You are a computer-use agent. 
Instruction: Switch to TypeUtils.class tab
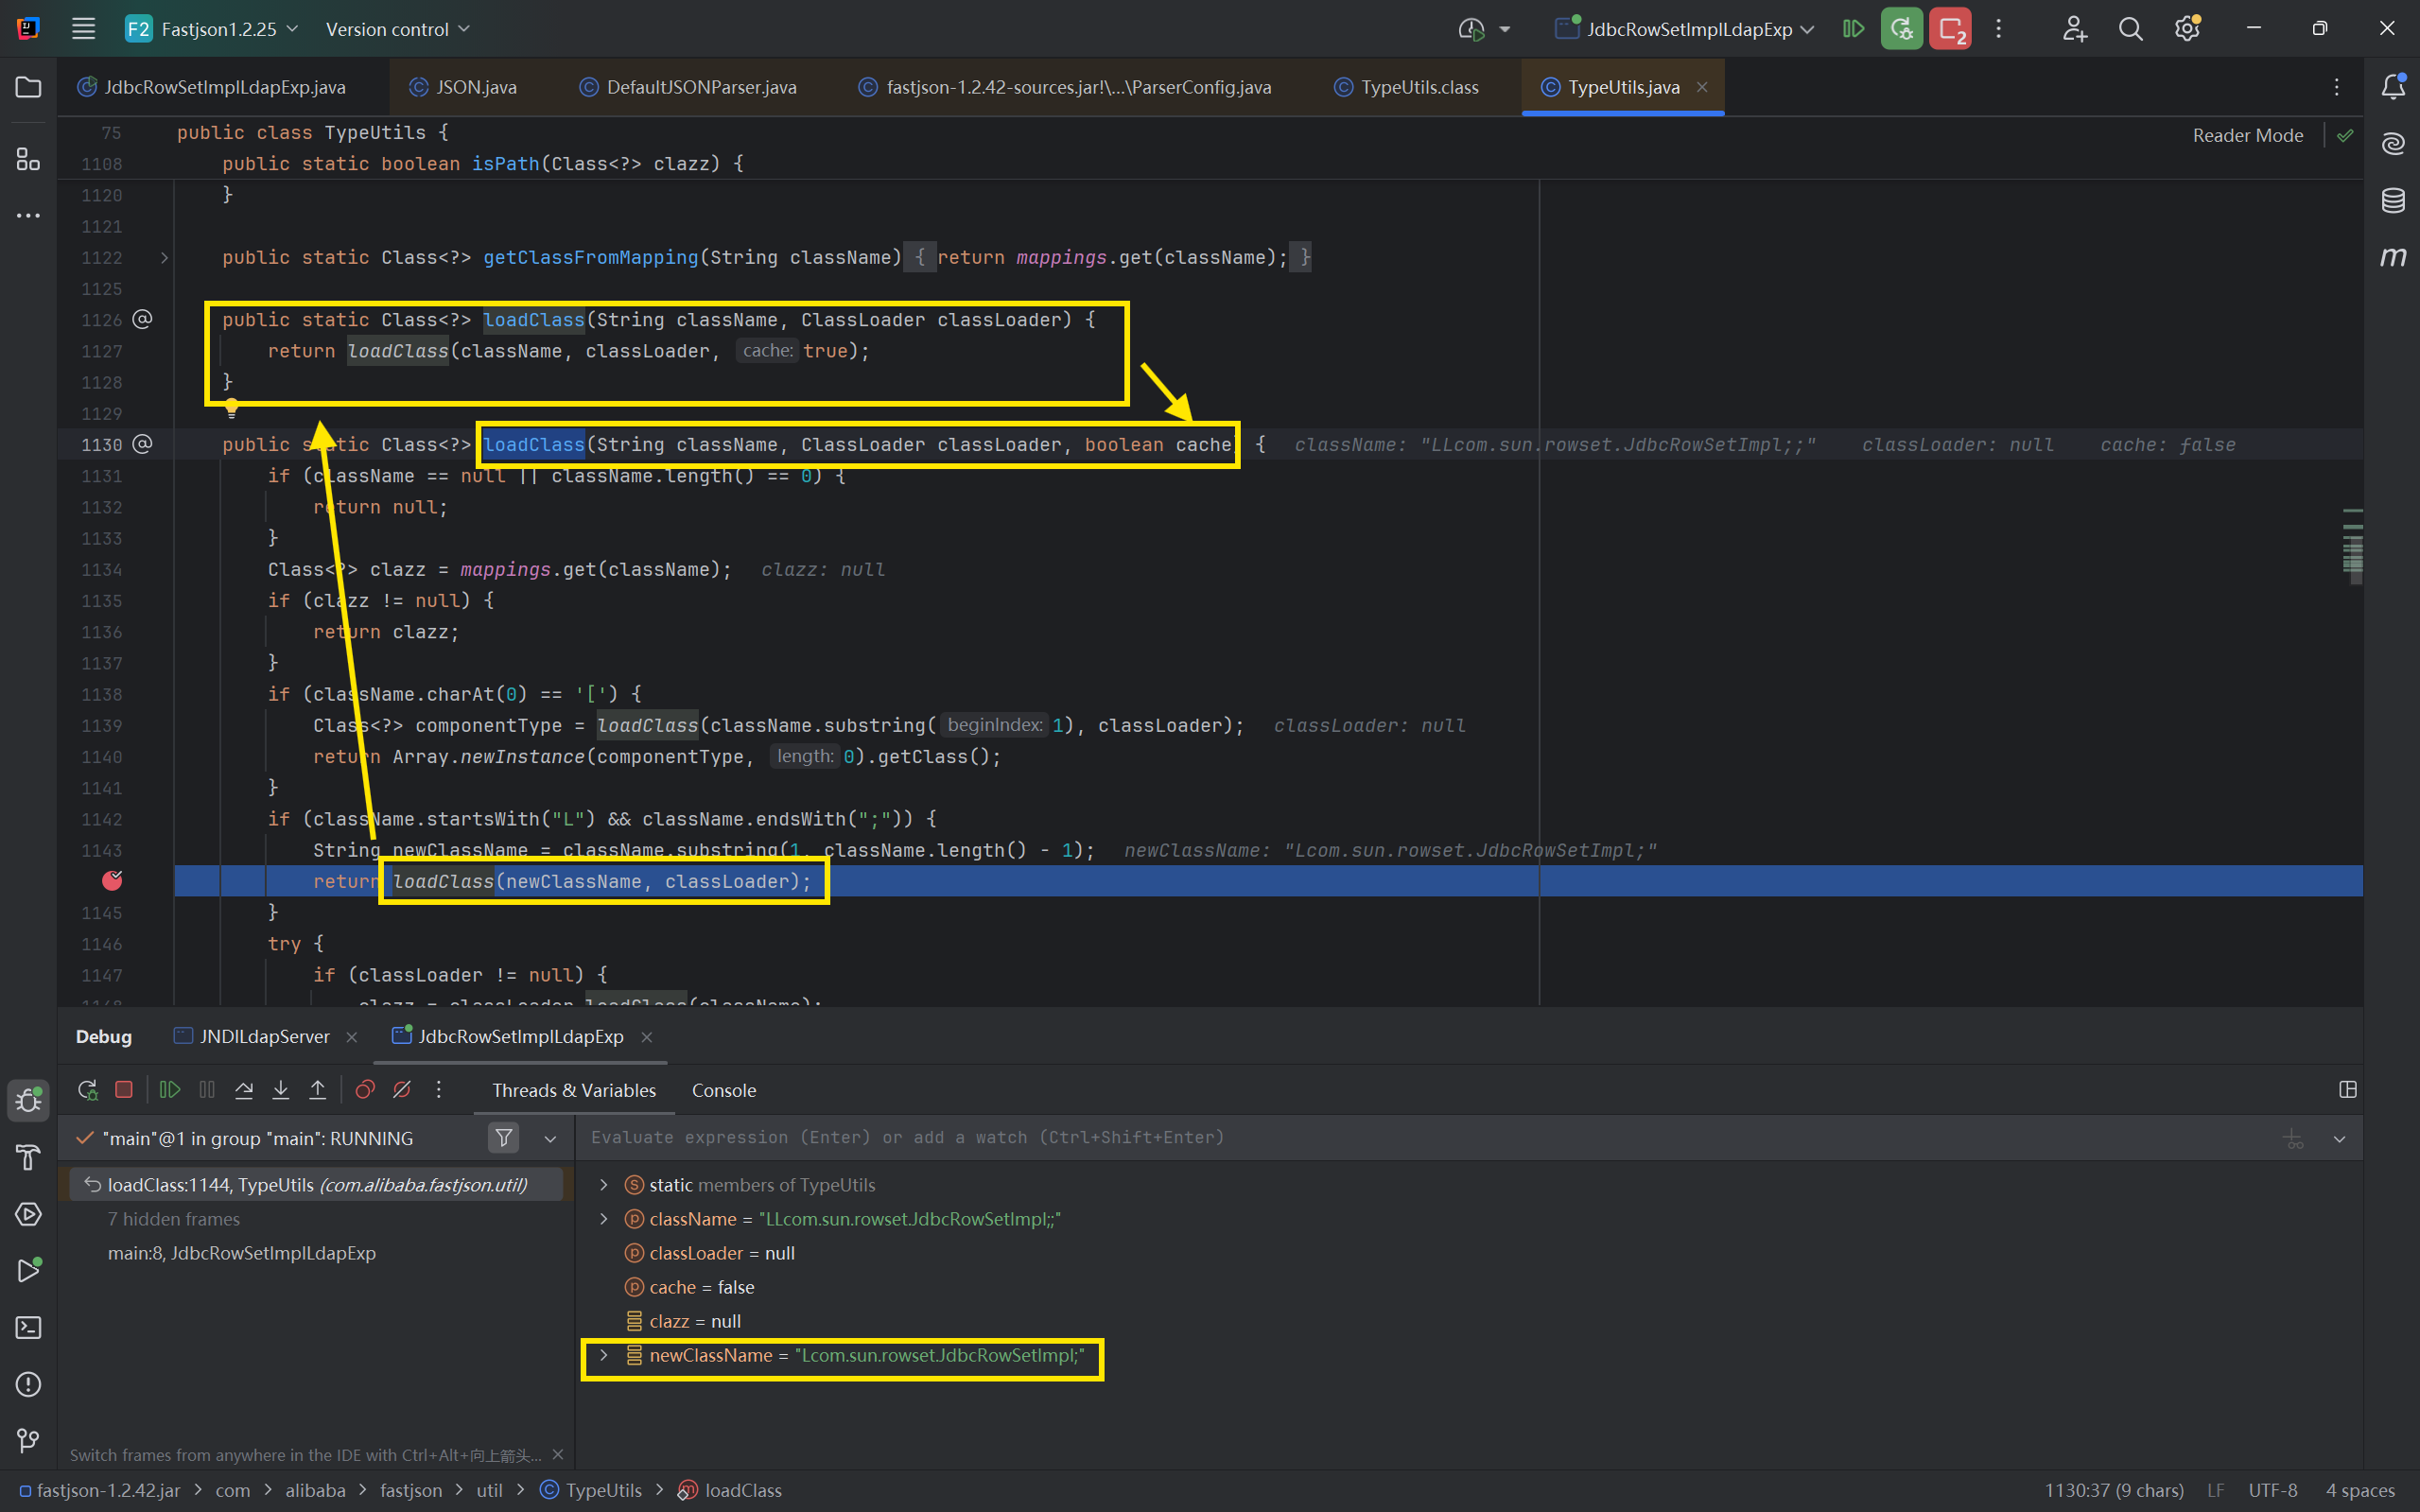(1406, 87)
